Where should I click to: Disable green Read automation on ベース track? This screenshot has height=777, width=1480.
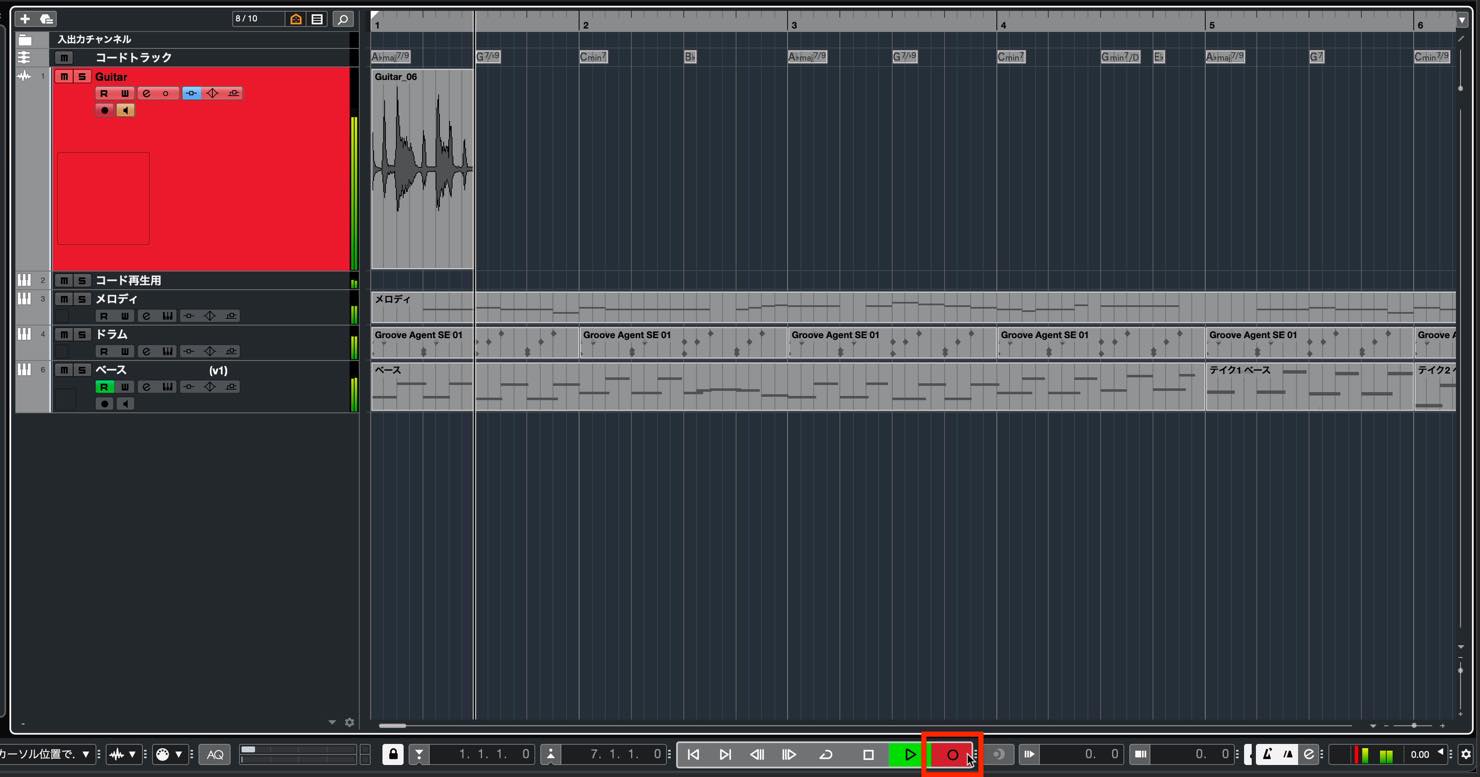click(x=104, y=387)
